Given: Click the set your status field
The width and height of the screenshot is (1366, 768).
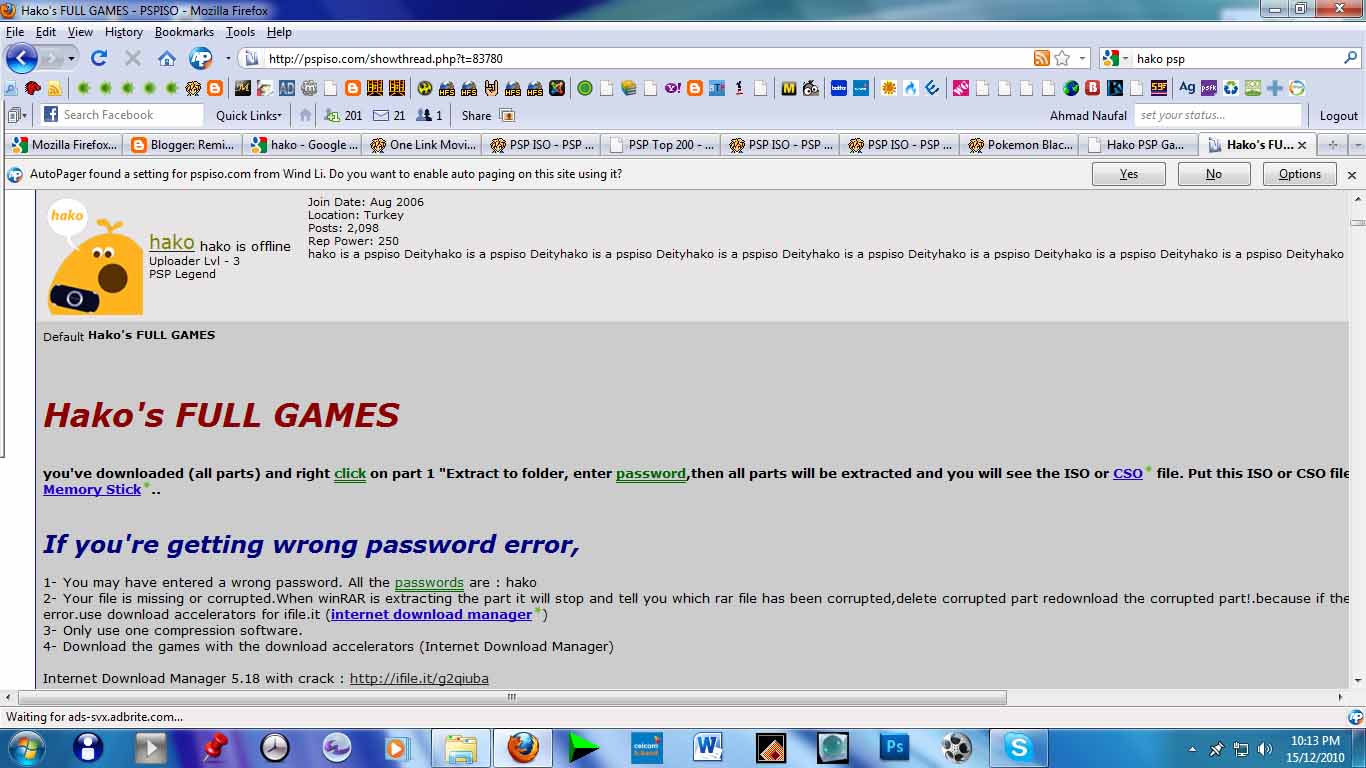Looking at the screenshot, I should (x=1218, y=115).
